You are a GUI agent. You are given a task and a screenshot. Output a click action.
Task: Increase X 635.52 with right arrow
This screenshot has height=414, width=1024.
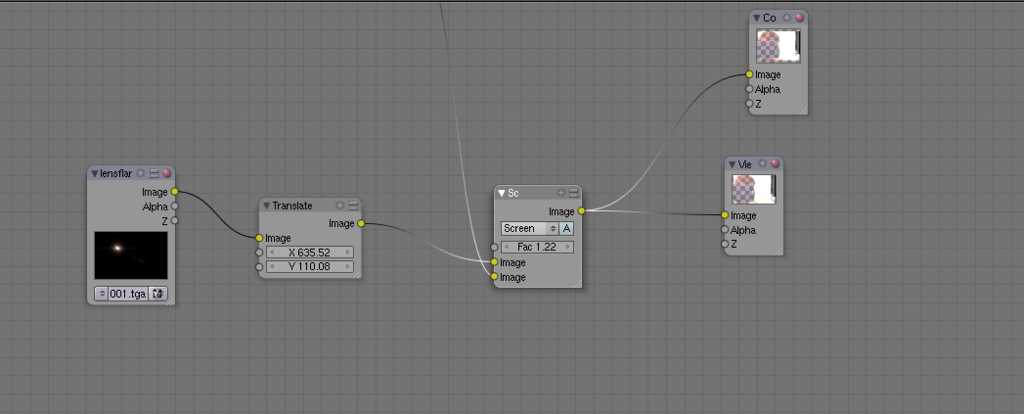pyautogui.click(x=347, y=253)
